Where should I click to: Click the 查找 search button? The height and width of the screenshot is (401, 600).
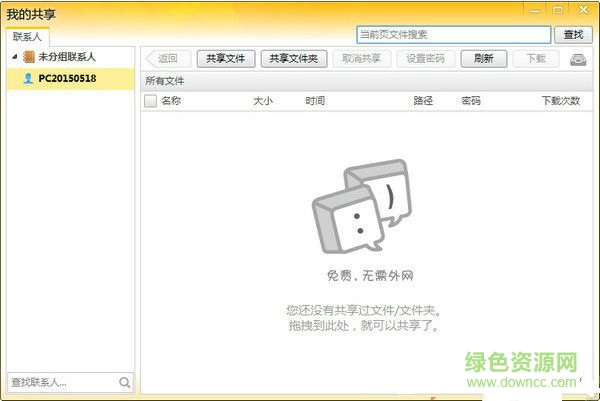pyautogui.click(x=573, y=35)
